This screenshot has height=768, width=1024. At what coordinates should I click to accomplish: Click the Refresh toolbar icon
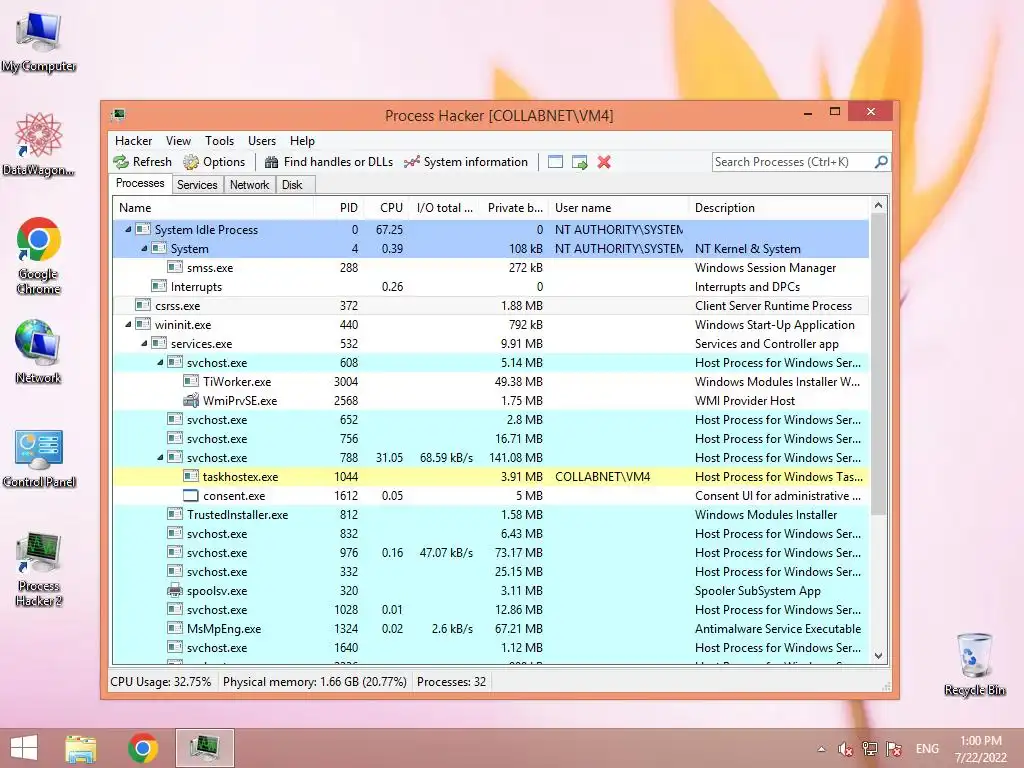pyautogui.click(x=121, y=162)
